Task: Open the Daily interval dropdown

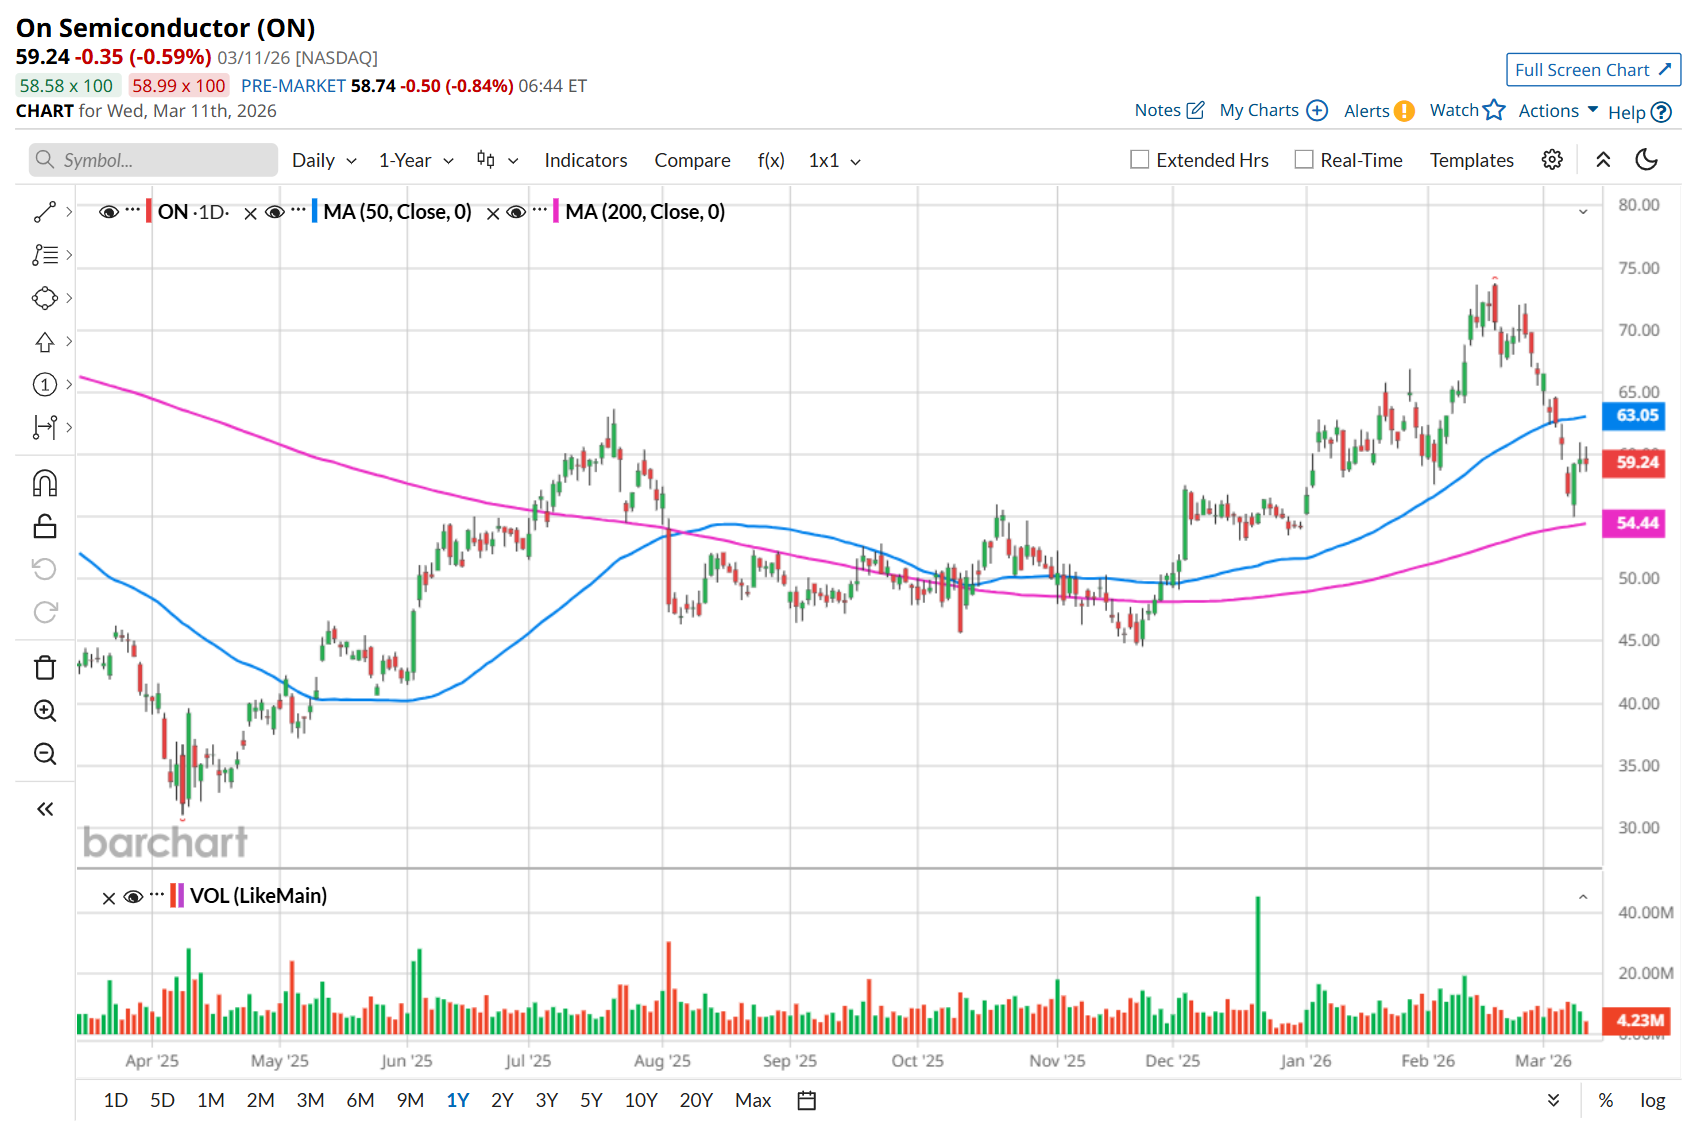Action: pyautogui.click(x=324, y=160)
